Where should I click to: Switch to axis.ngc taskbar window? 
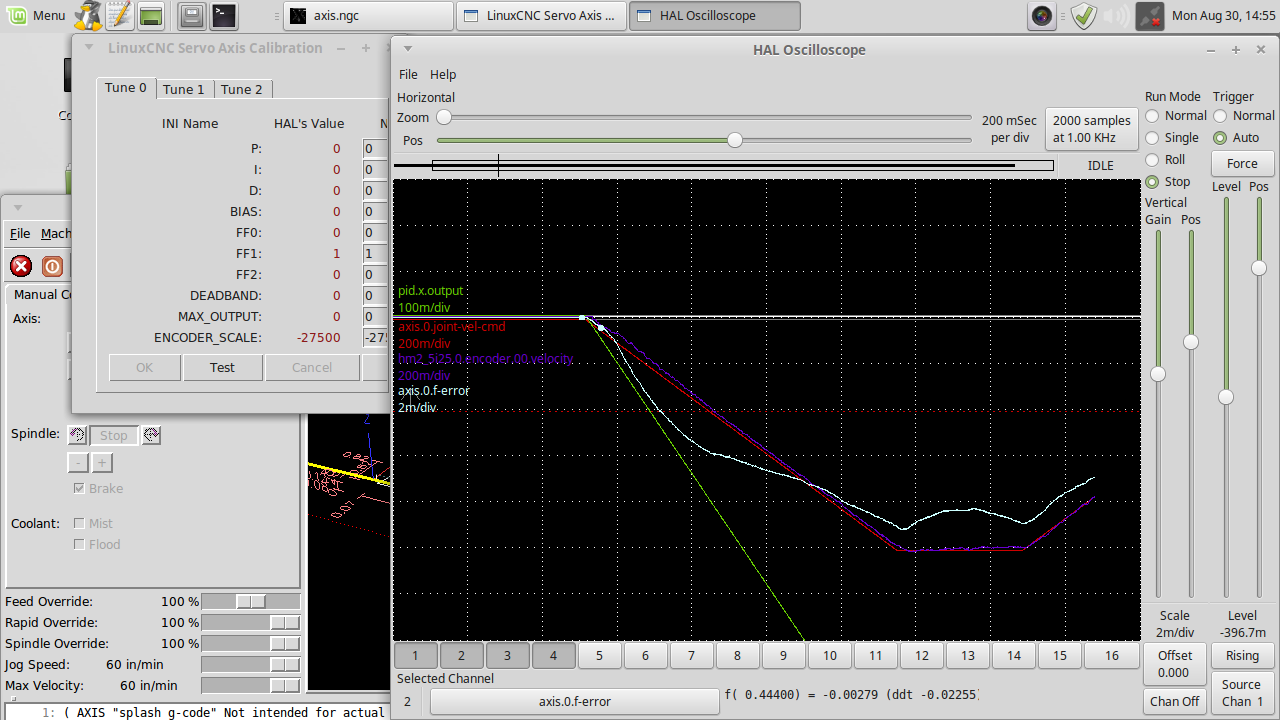point(368,15)
